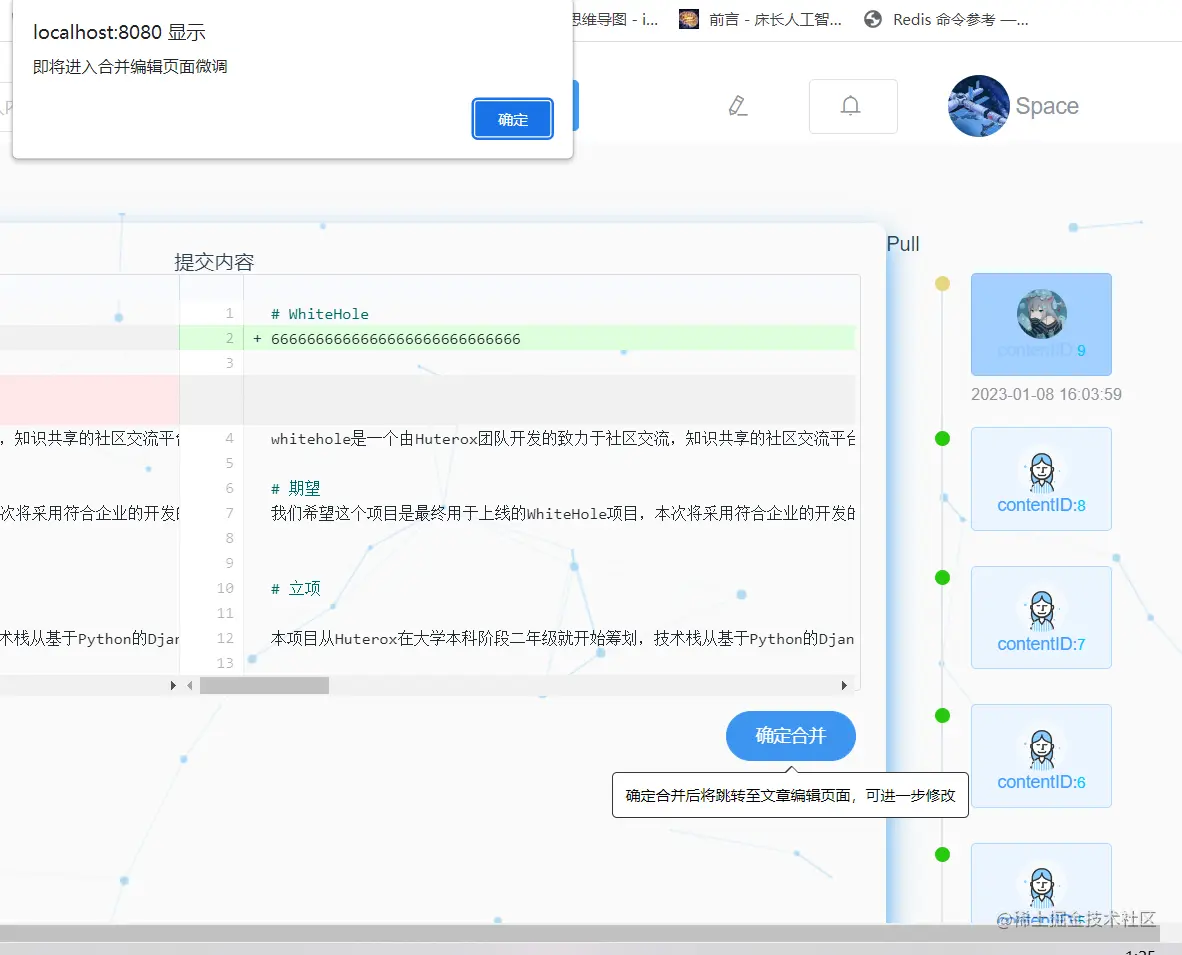Select the pencil edit icon

[738, 105]
